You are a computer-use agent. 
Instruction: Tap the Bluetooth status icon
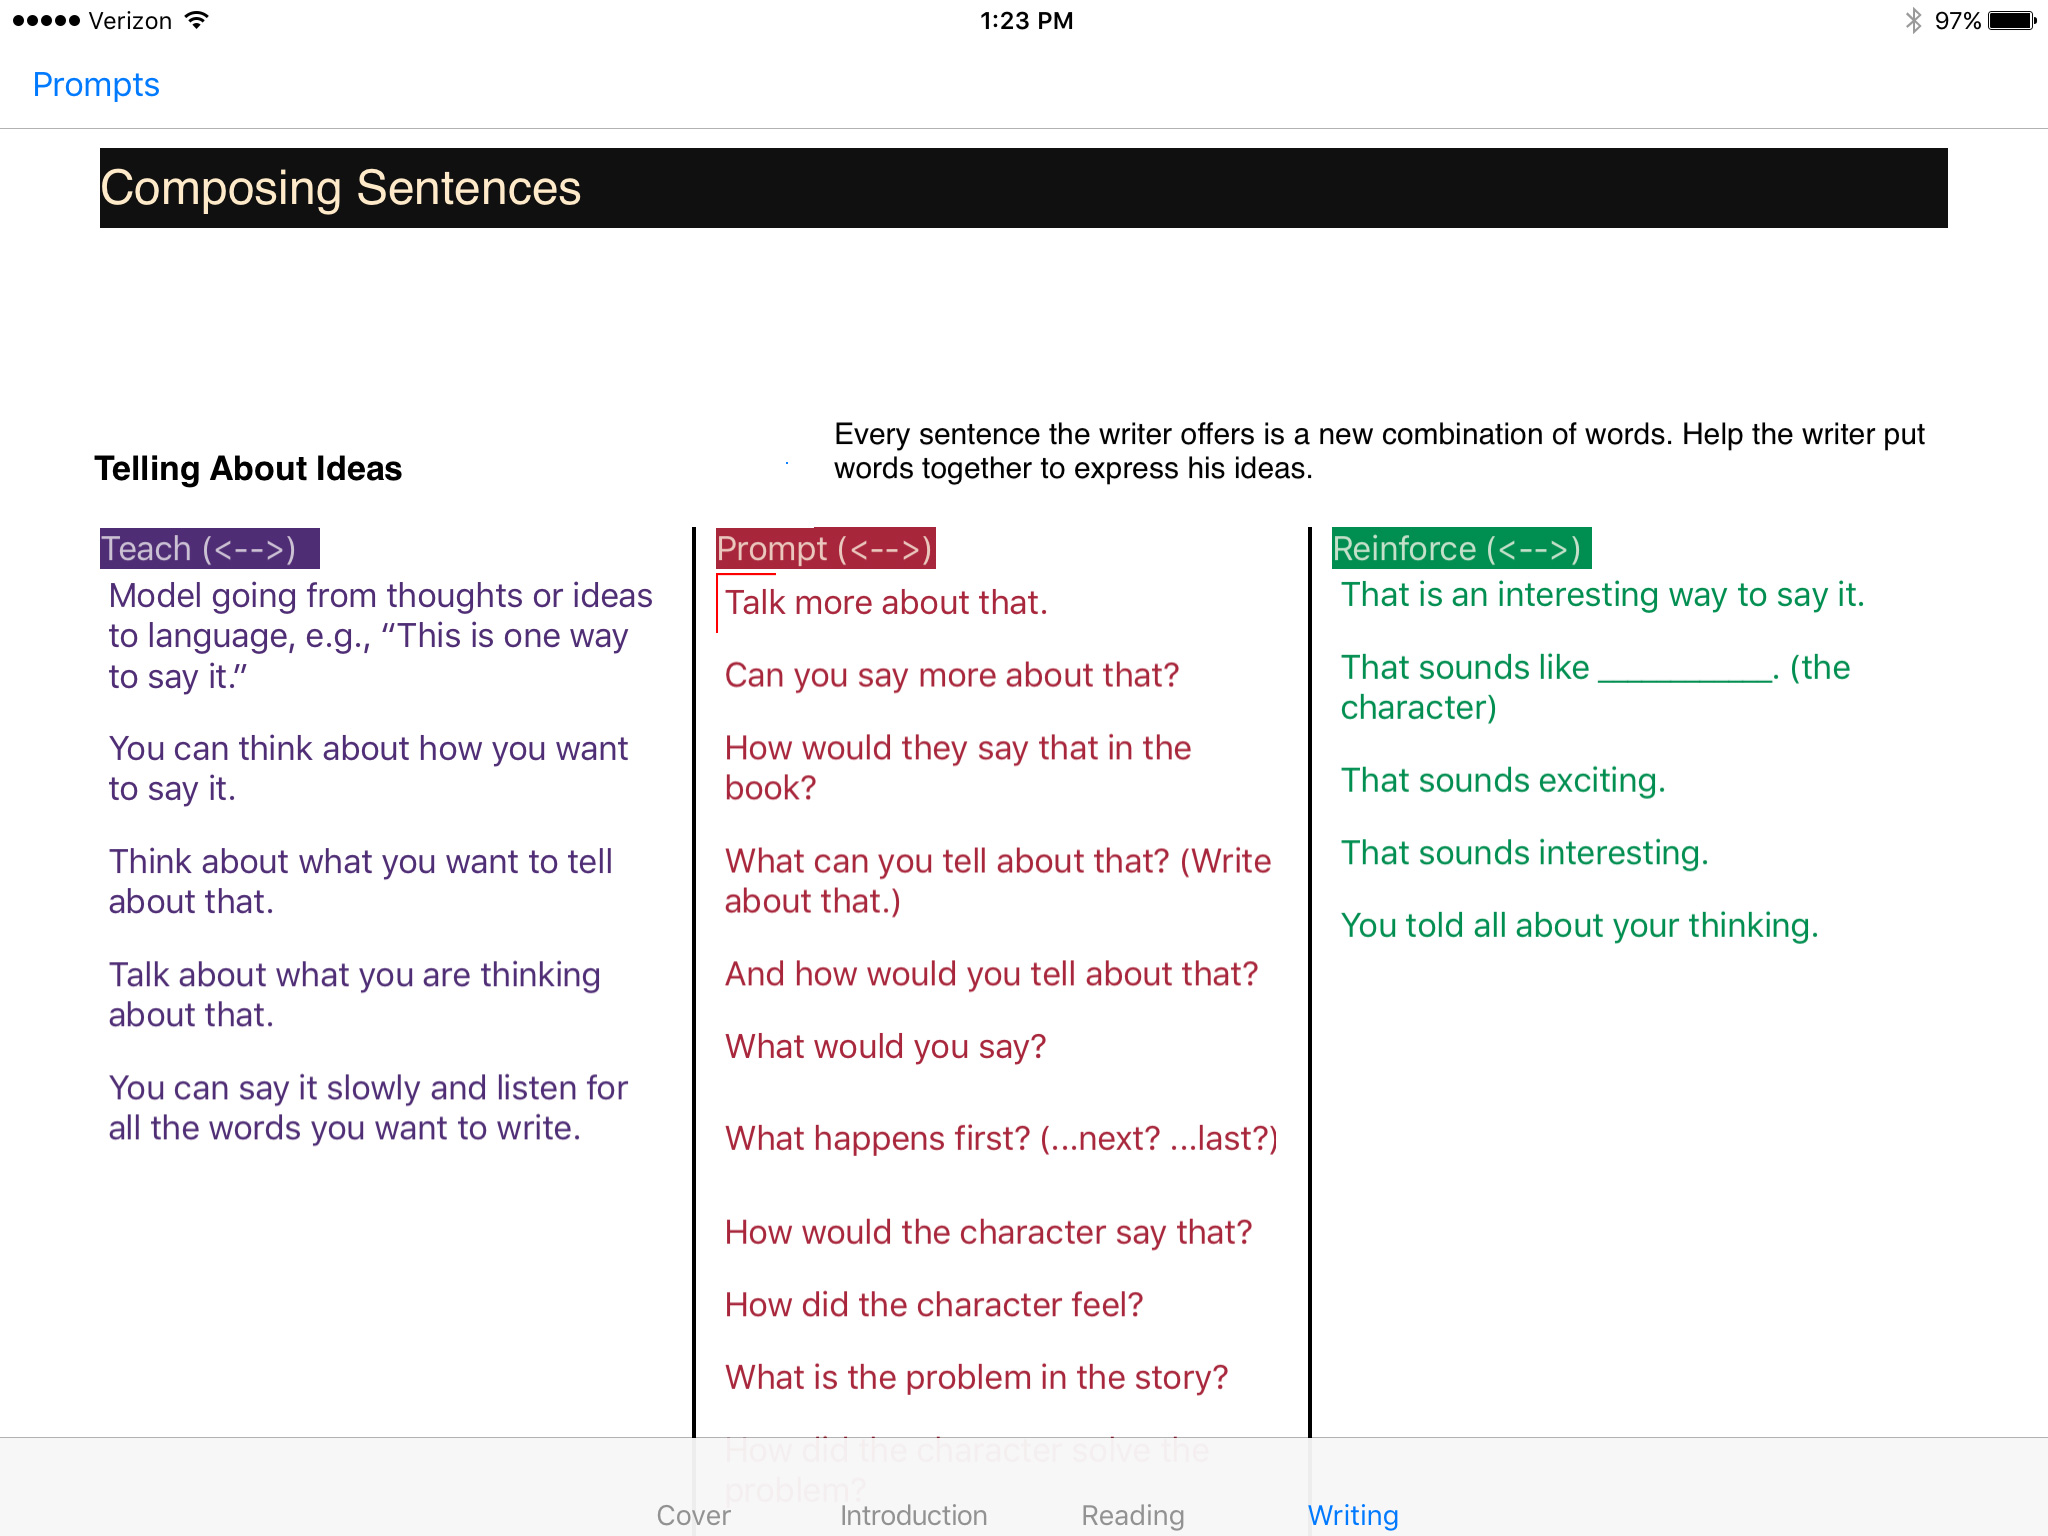click(x=1912, y=21)
